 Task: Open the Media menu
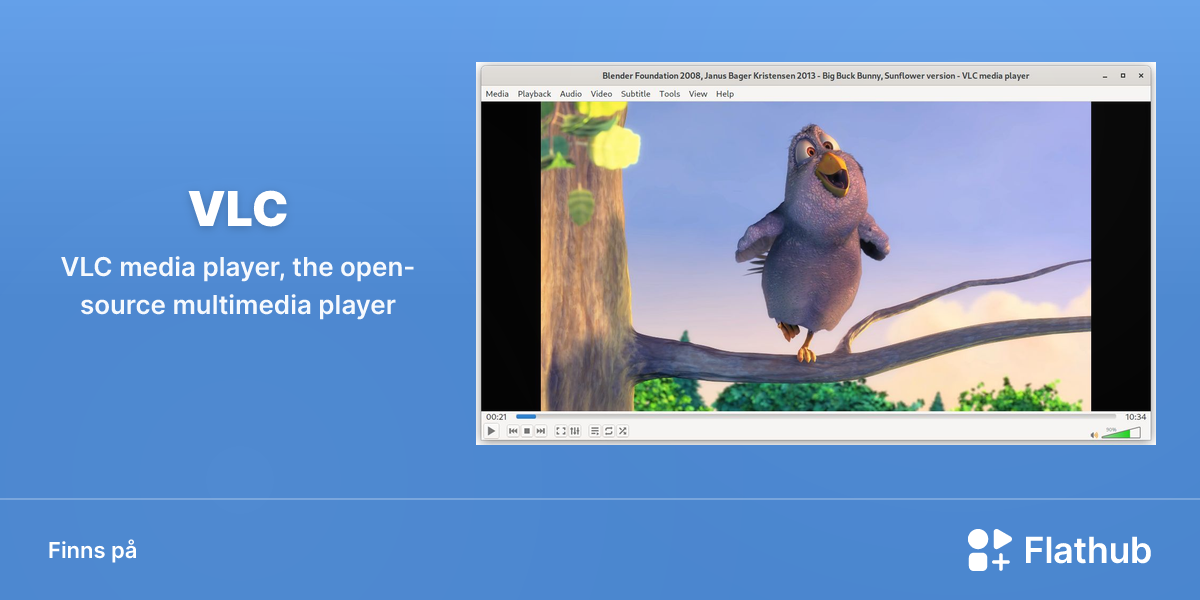tap(497, 94)
